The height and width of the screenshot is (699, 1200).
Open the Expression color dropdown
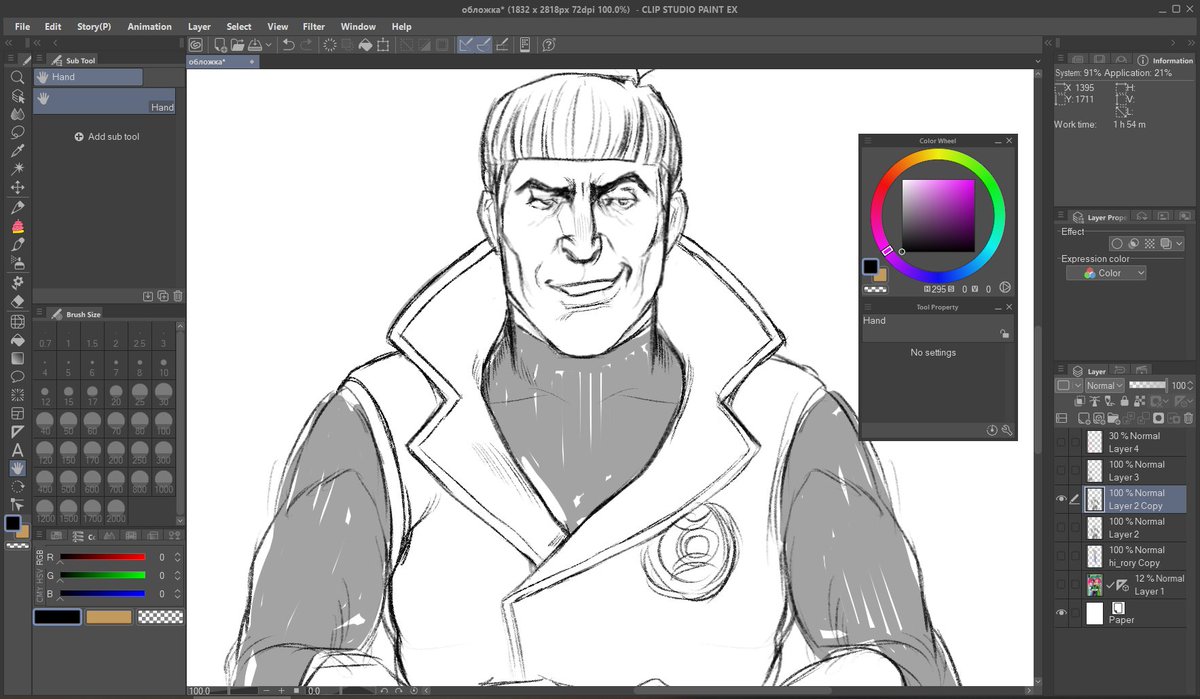pyautogui.click(x=1105, y=272)
